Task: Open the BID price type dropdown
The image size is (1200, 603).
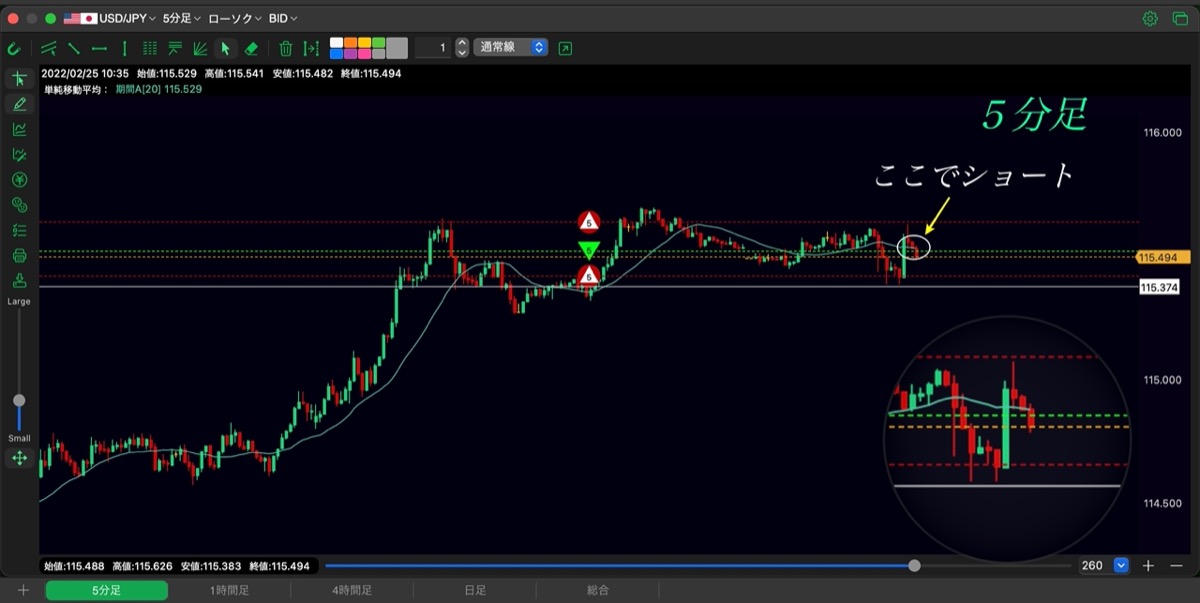Action: coord(283,18)
